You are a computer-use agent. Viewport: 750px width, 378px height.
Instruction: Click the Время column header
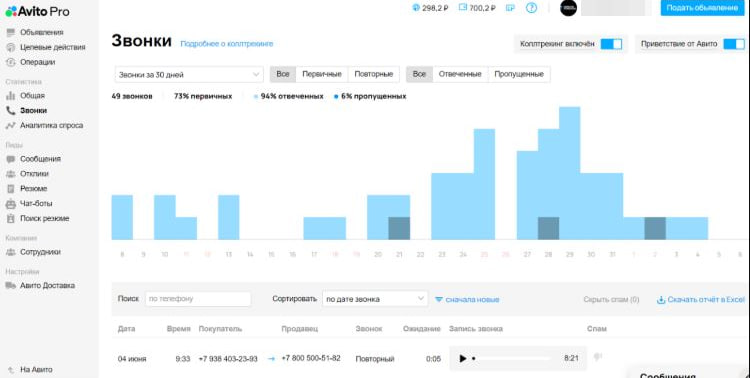(x=178, y=329)
